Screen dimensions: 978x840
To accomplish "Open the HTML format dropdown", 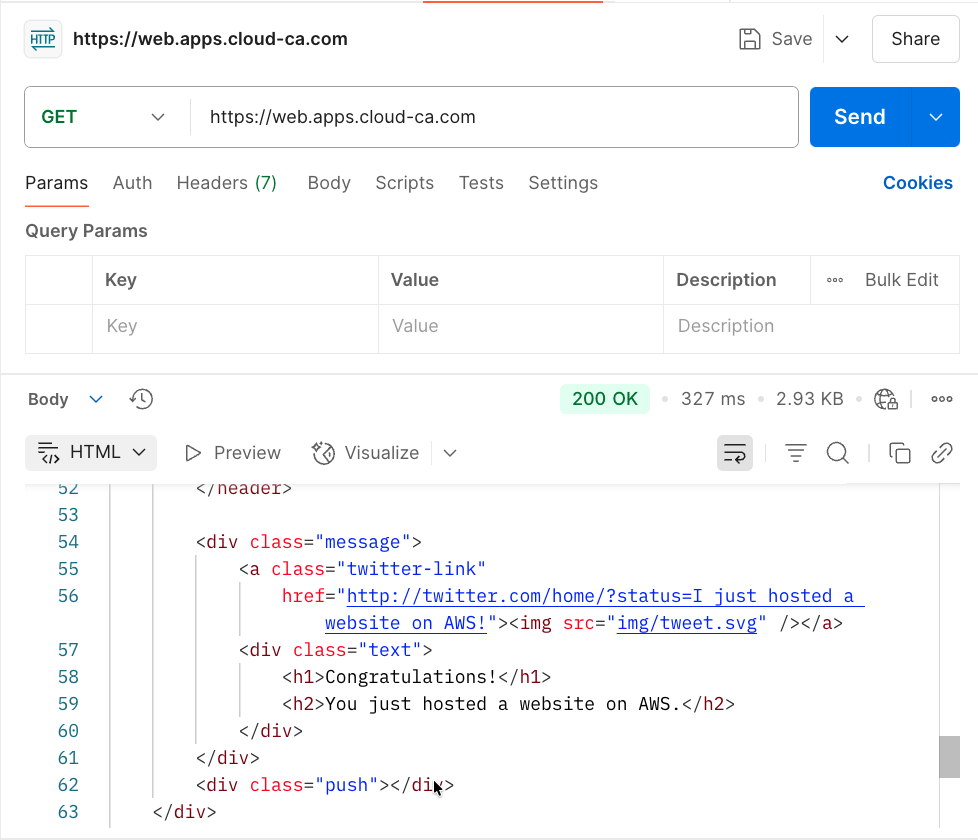I will click(x=91, y=453).
